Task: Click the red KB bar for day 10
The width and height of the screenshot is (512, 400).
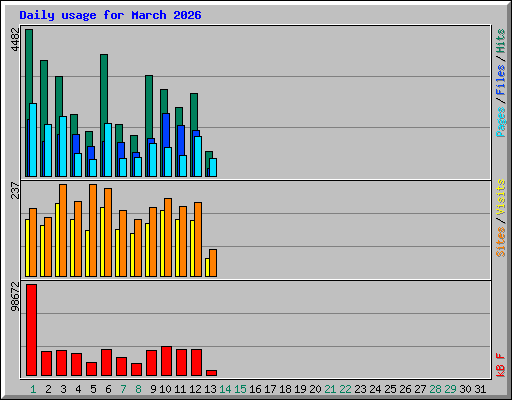Action: (166, 361)
